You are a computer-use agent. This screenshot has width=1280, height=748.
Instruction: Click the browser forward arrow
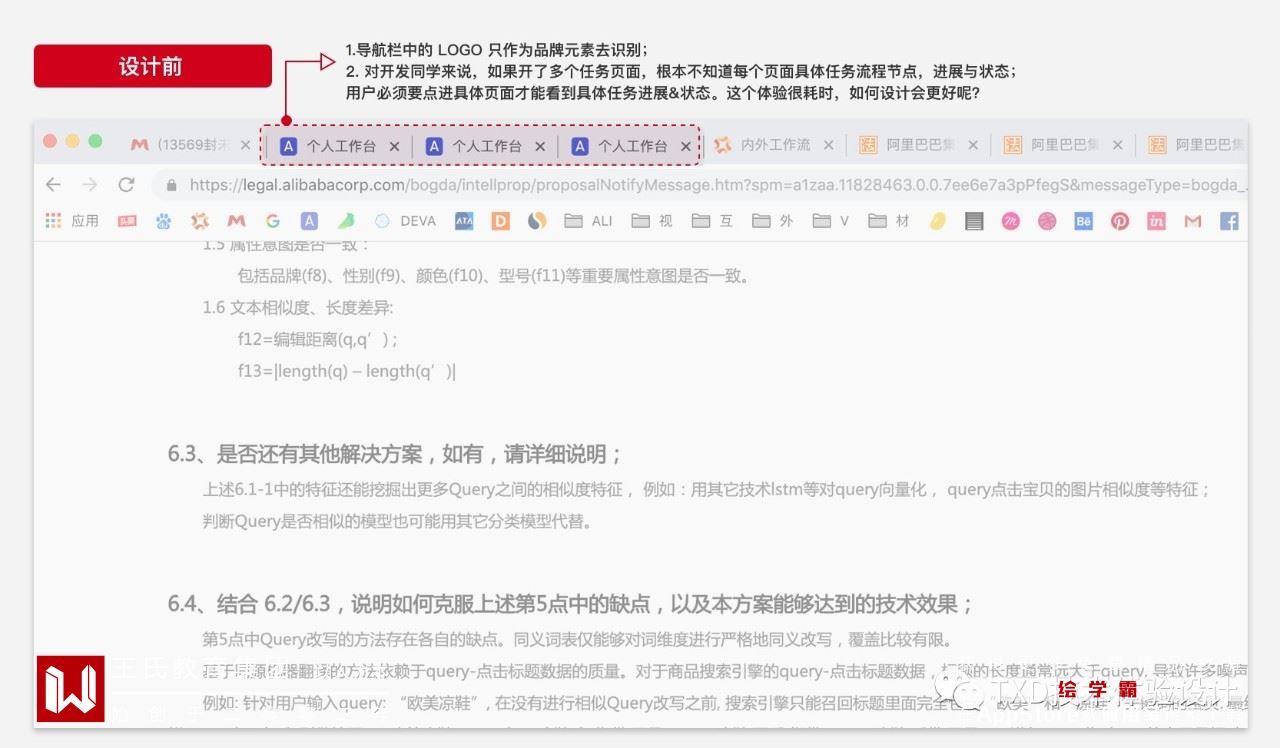click(x=90, y=185)
